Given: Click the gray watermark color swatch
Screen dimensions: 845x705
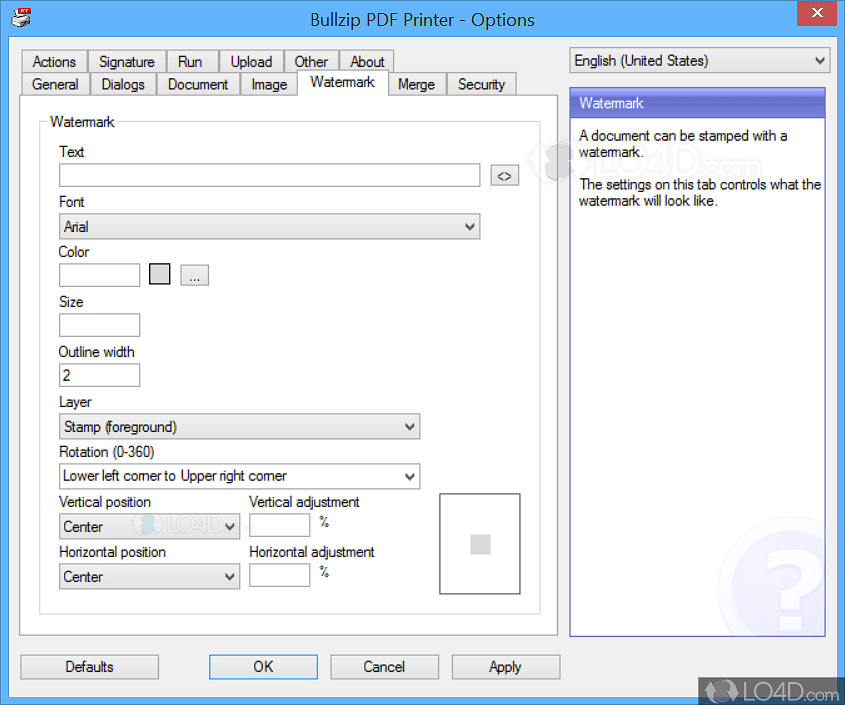Looking at the screenshot, I should (160, 274).
